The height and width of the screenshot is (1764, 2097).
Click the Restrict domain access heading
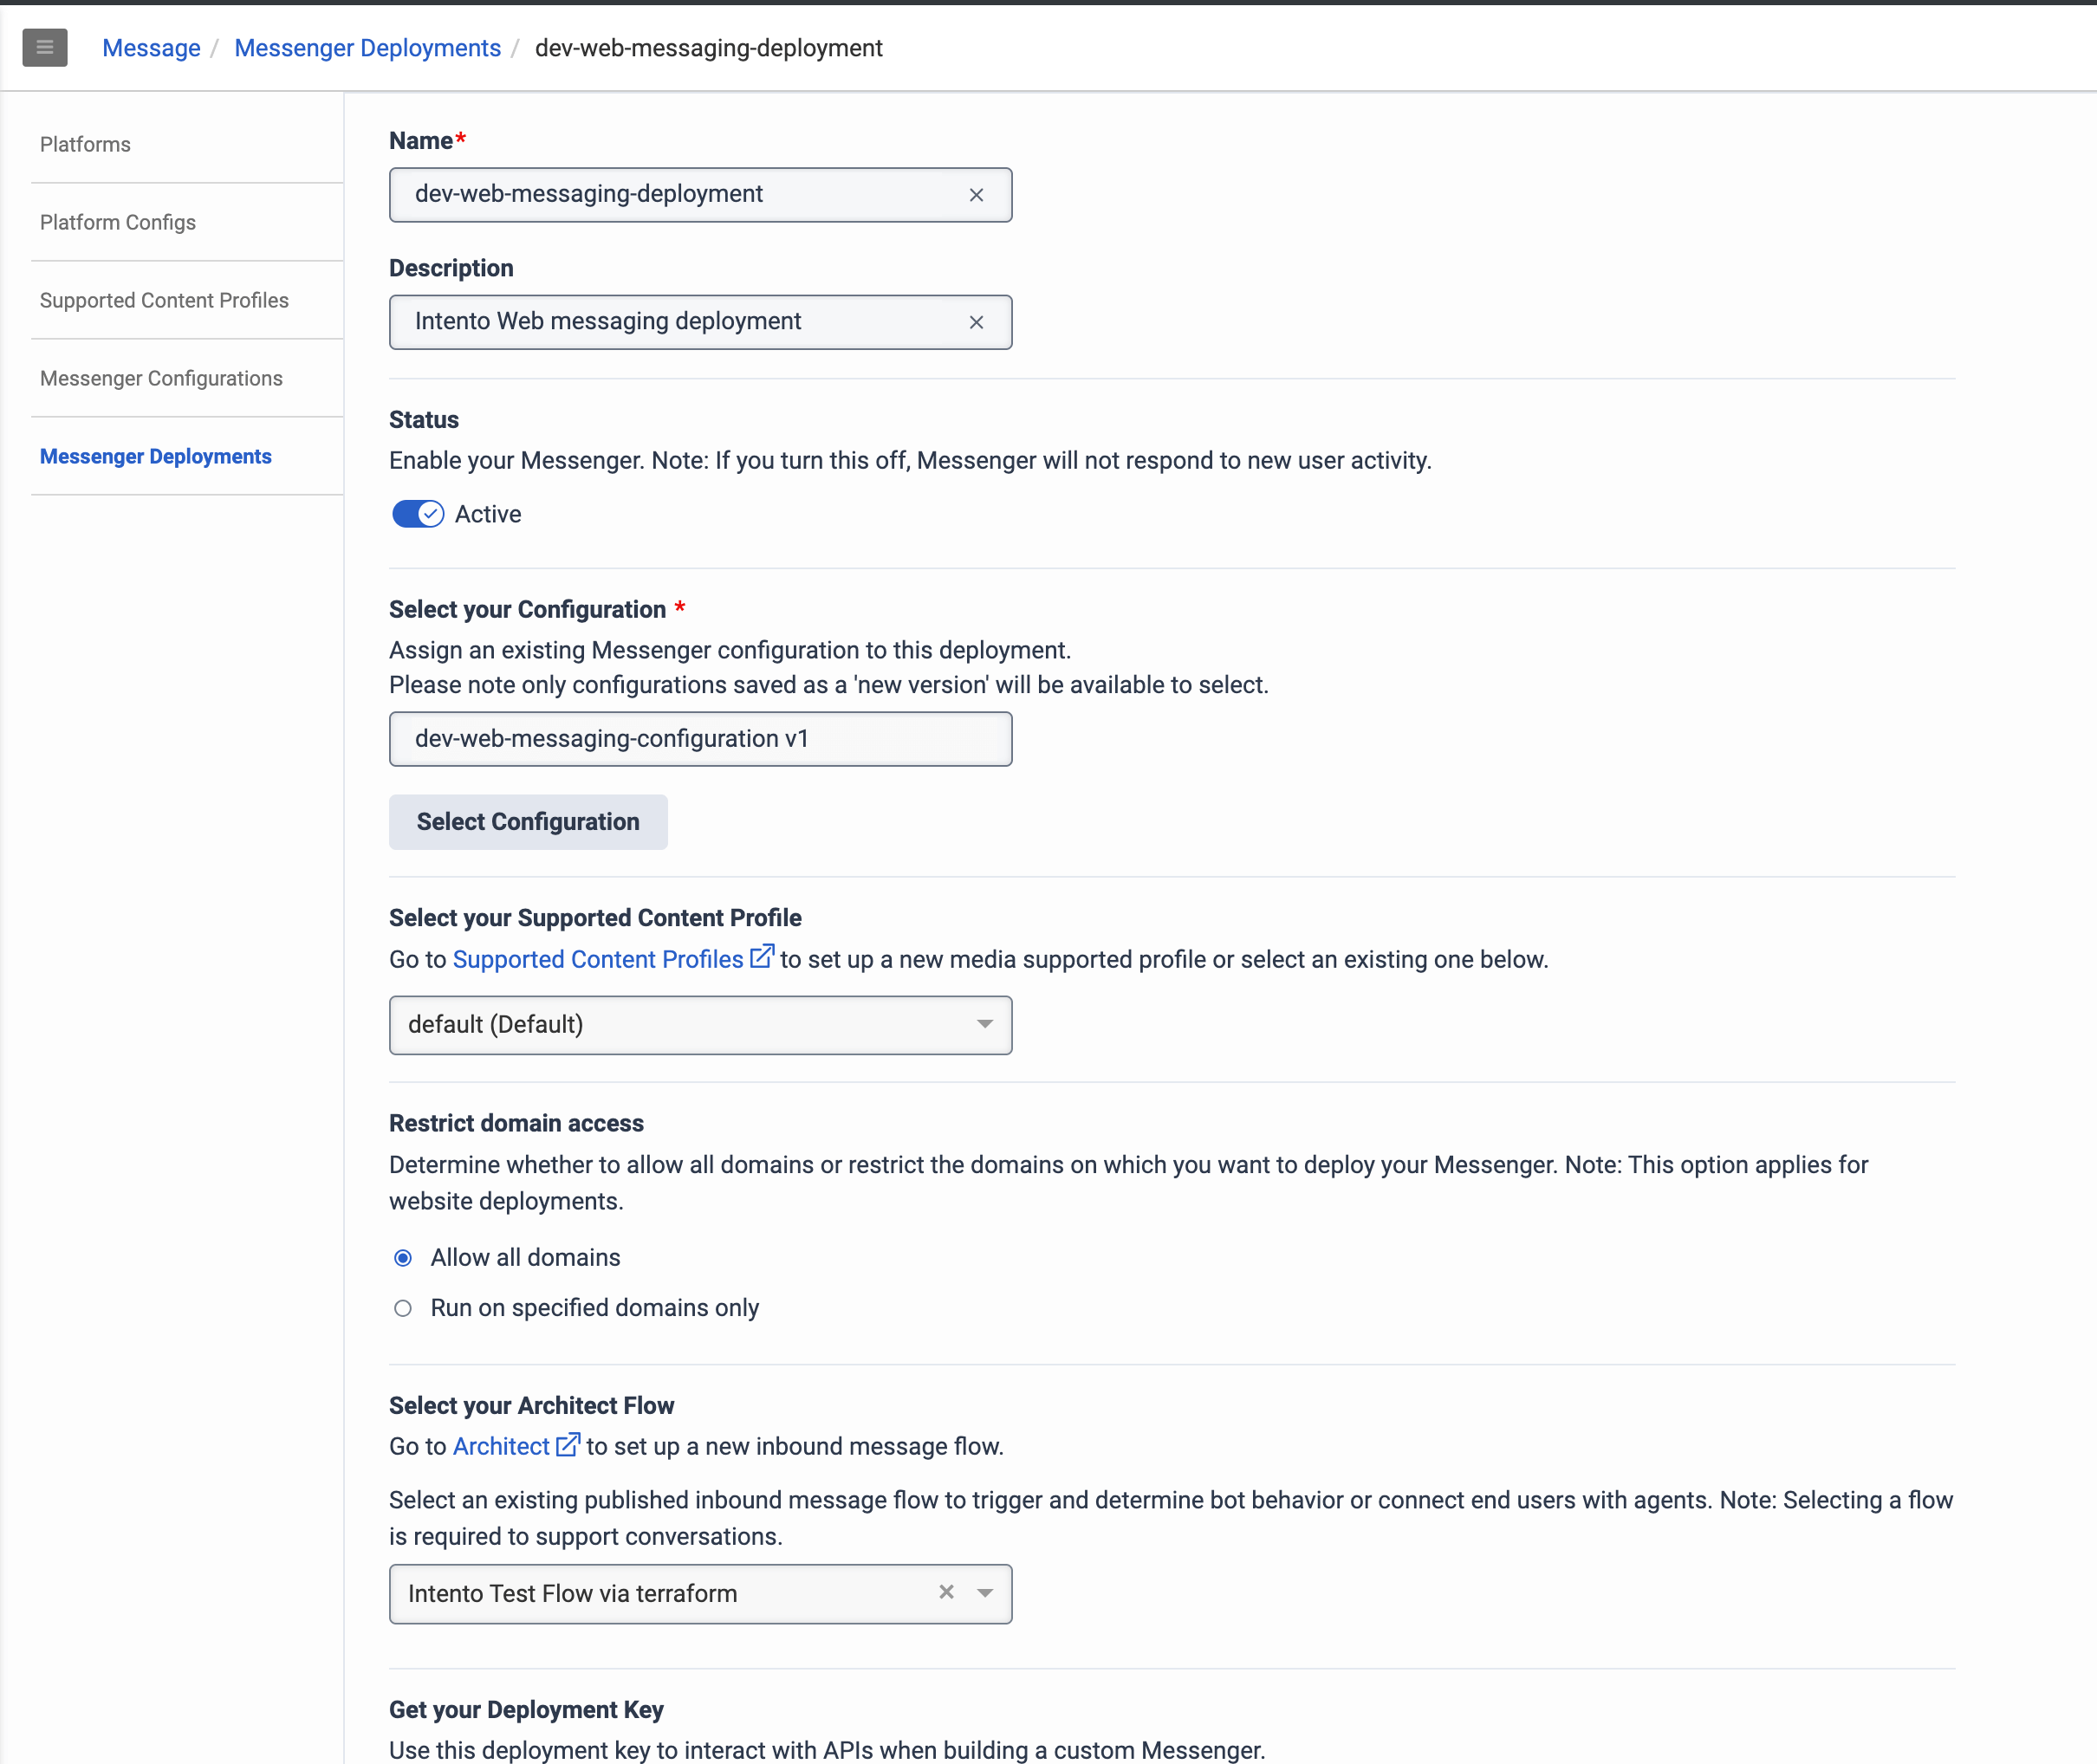pos(516,1123)
